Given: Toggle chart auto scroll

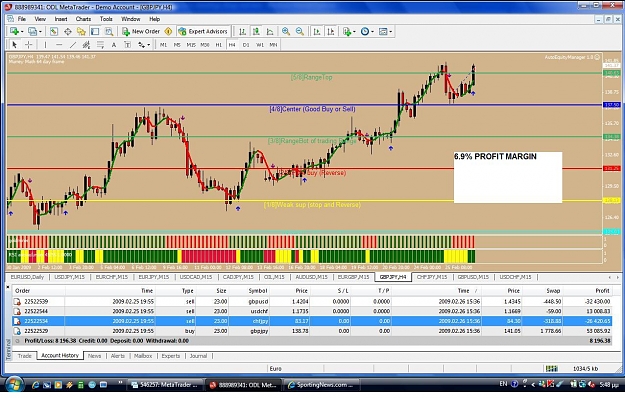Looking at the screenshot, I should pyautogui.click(x=317, y=31).
